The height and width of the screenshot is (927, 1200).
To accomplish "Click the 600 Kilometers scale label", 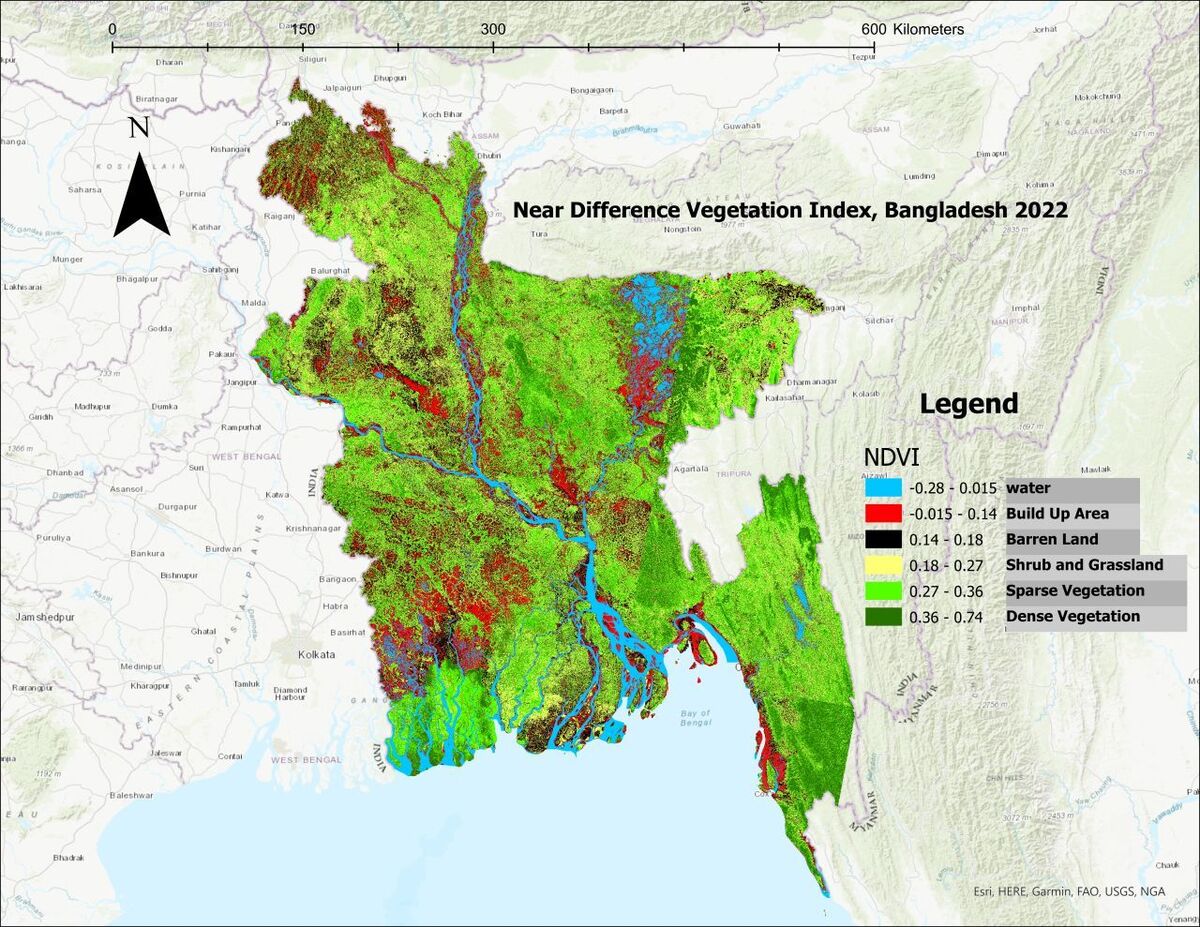I will 912,29.
